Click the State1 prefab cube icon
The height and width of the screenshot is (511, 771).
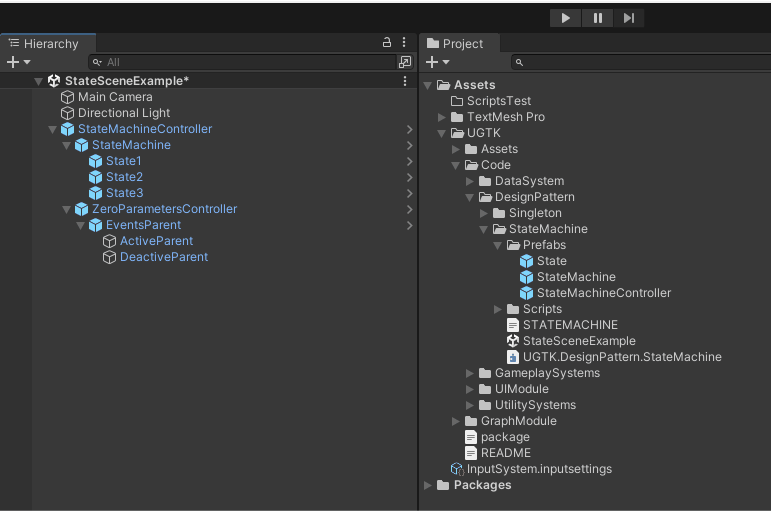95,161
